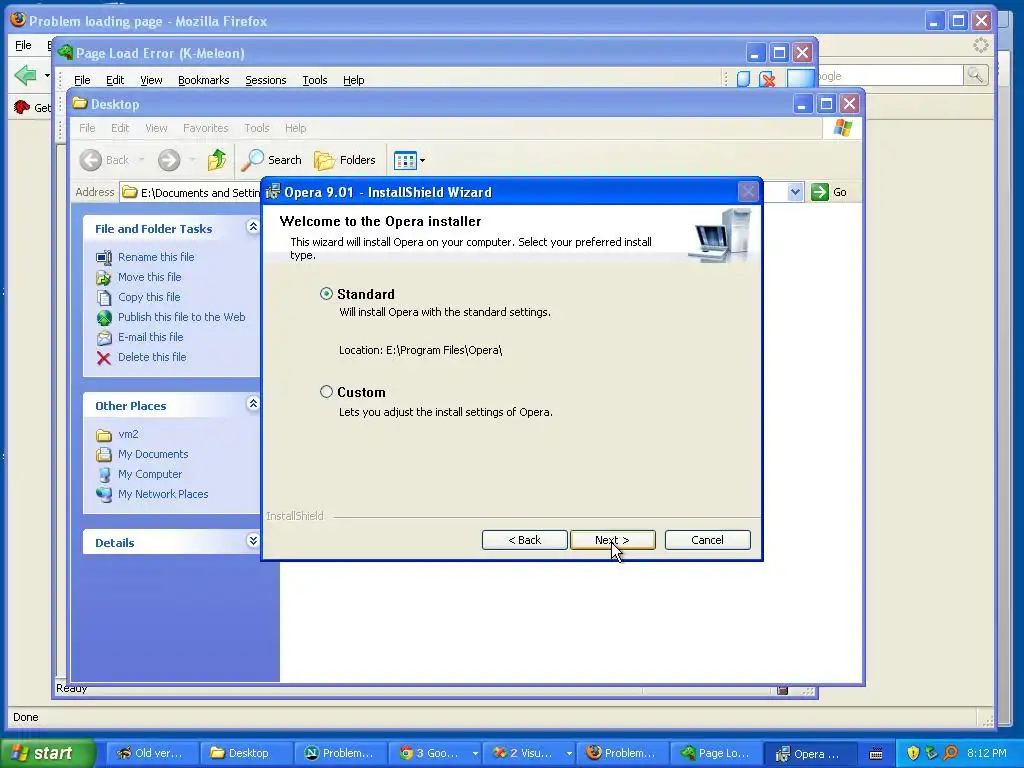Click Rename this file
1024x768 pixels.
(155, 257)
